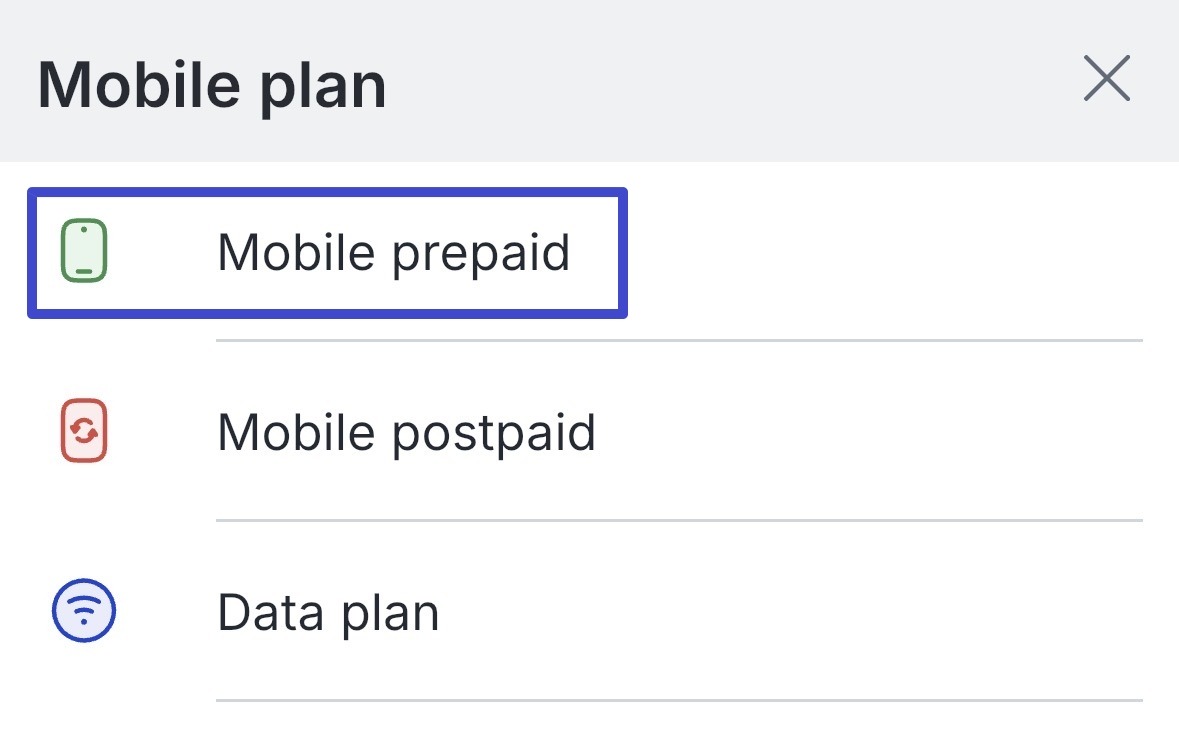The image size is (1179, 746).
Task: Tap the circular Wi-Fi signal icon
Action: pyautogui.click(x=84, y=611)
